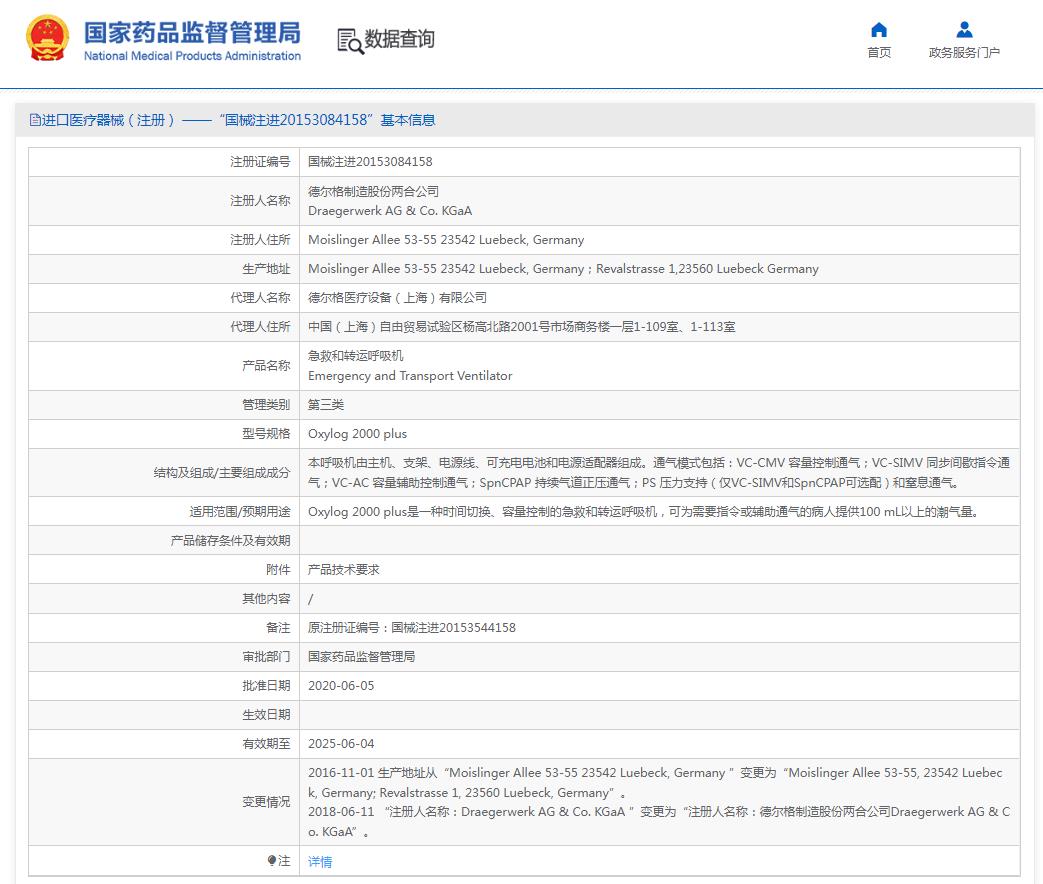Click the page scrollbar on the right edge
1043x884 pixels.
click(x=1038, y=400)
